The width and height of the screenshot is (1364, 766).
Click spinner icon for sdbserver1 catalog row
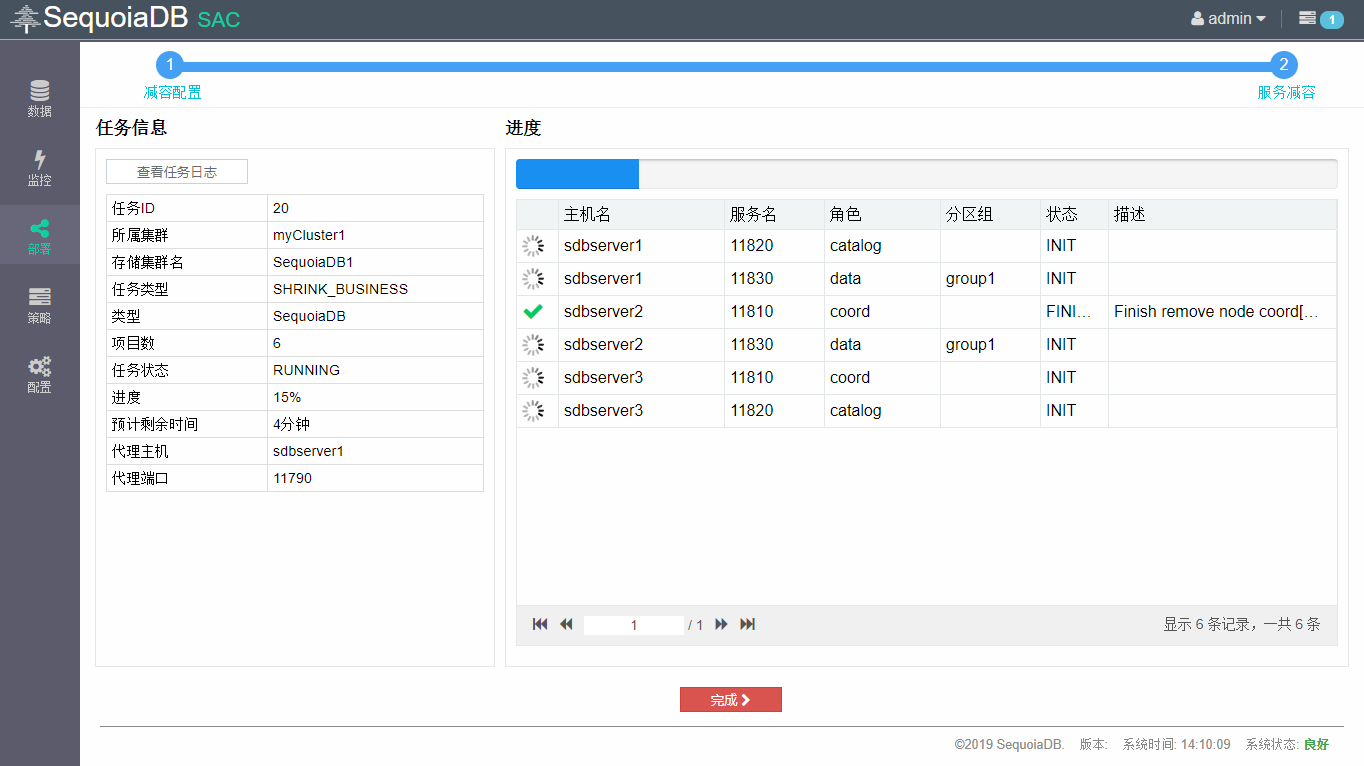533,245
